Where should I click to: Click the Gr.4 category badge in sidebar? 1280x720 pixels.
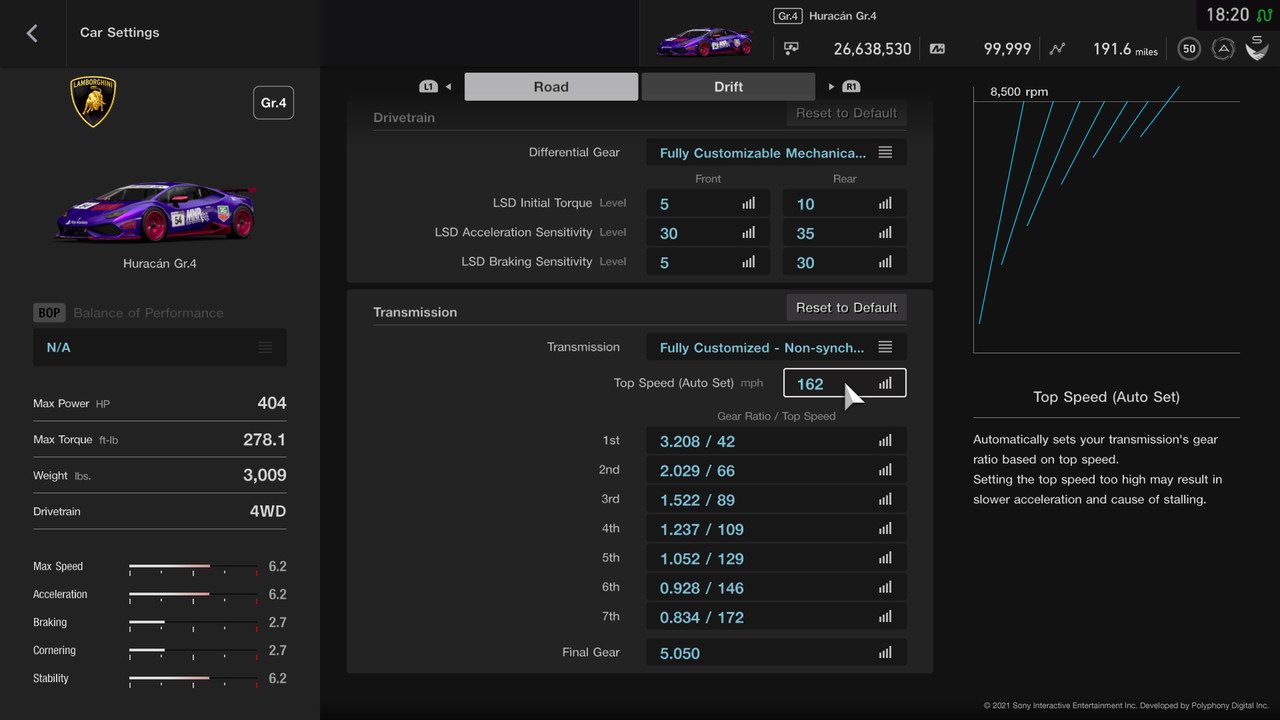point(273,103)
